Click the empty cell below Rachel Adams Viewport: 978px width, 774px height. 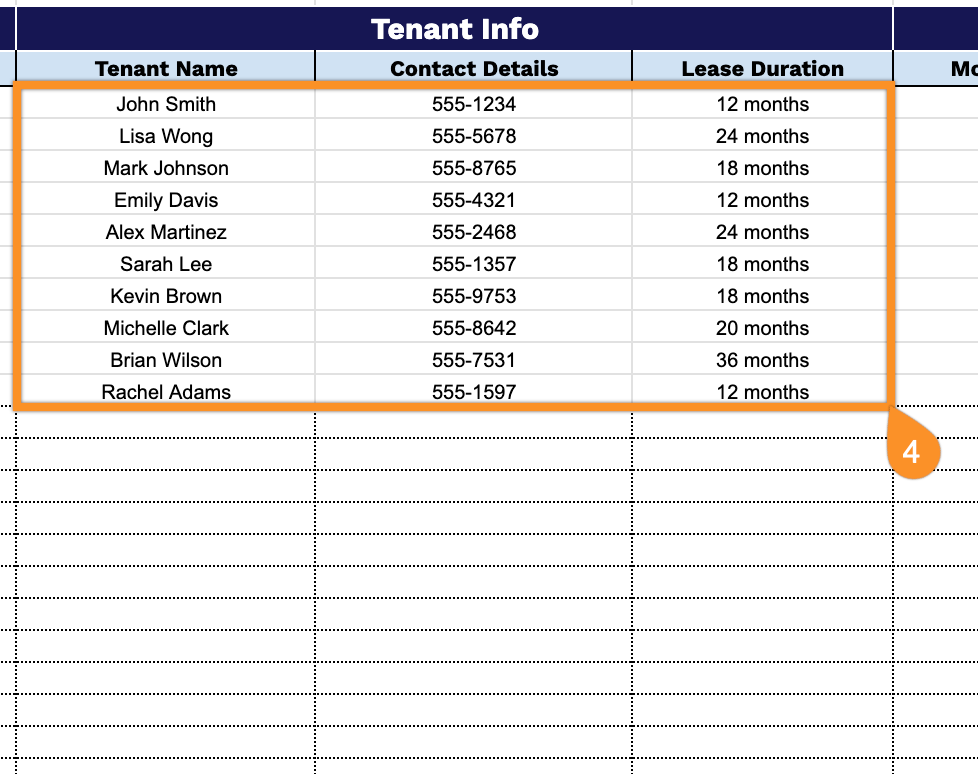tap(166, 424)
